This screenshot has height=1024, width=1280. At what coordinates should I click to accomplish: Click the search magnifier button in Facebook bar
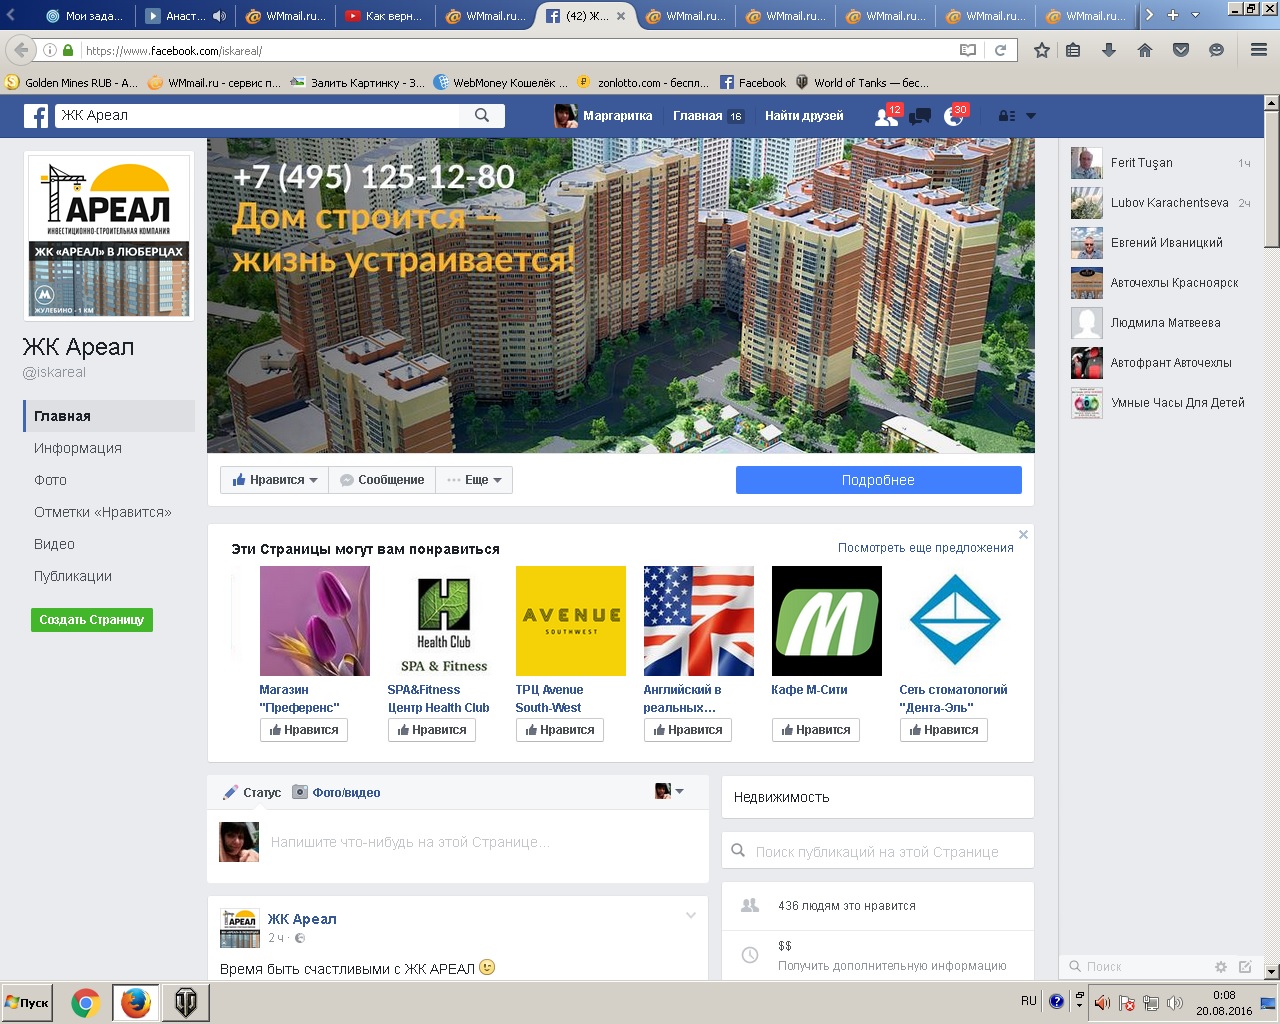pyautogui.click(x=482, y=116)
